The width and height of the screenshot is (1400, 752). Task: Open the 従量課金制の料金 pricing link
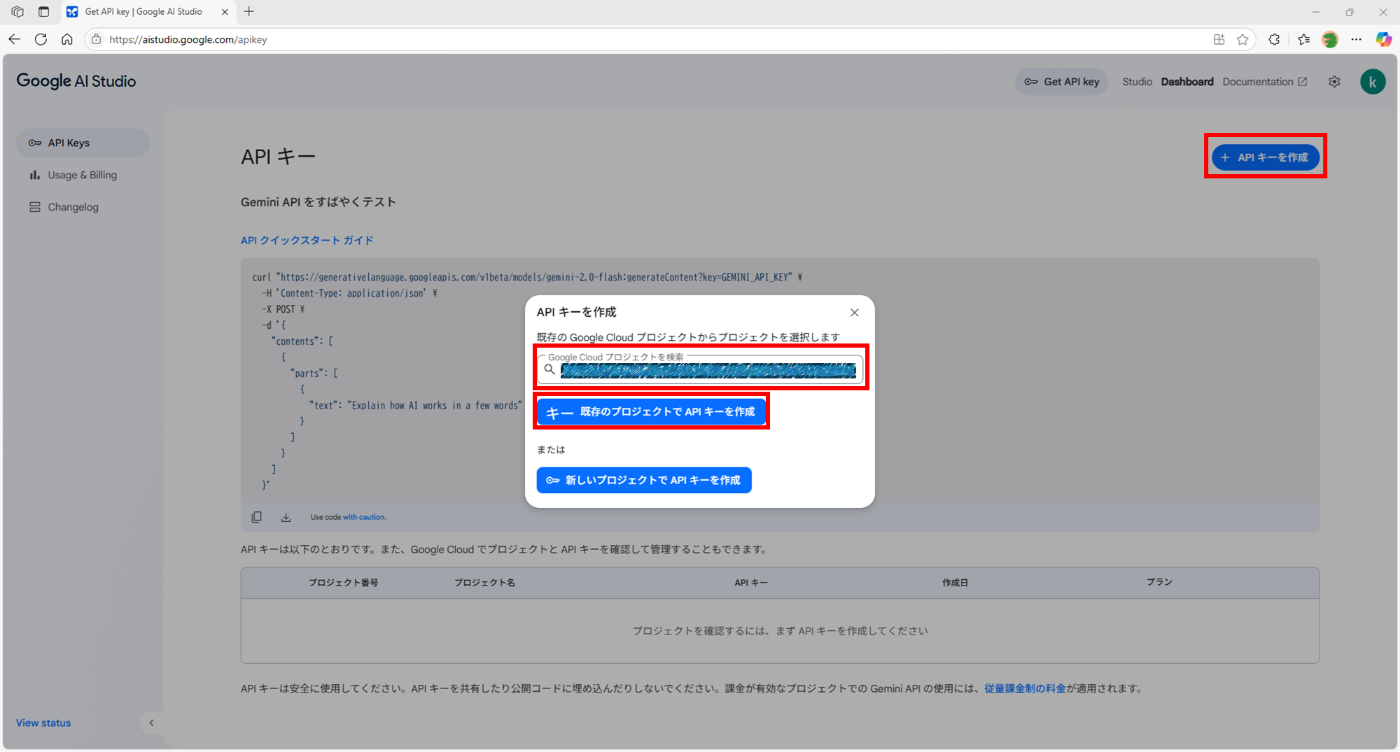[x=1025, y=689]
